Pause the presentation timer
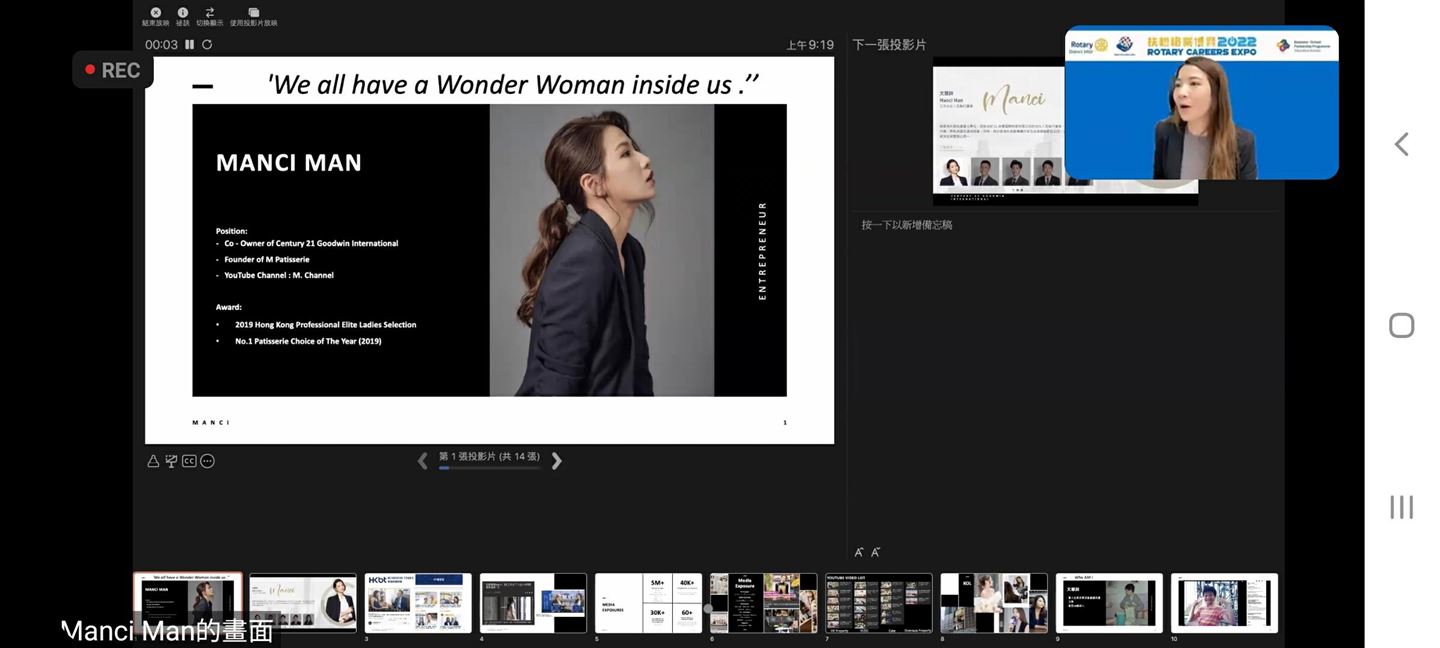1440x648 pixels. 190,45
